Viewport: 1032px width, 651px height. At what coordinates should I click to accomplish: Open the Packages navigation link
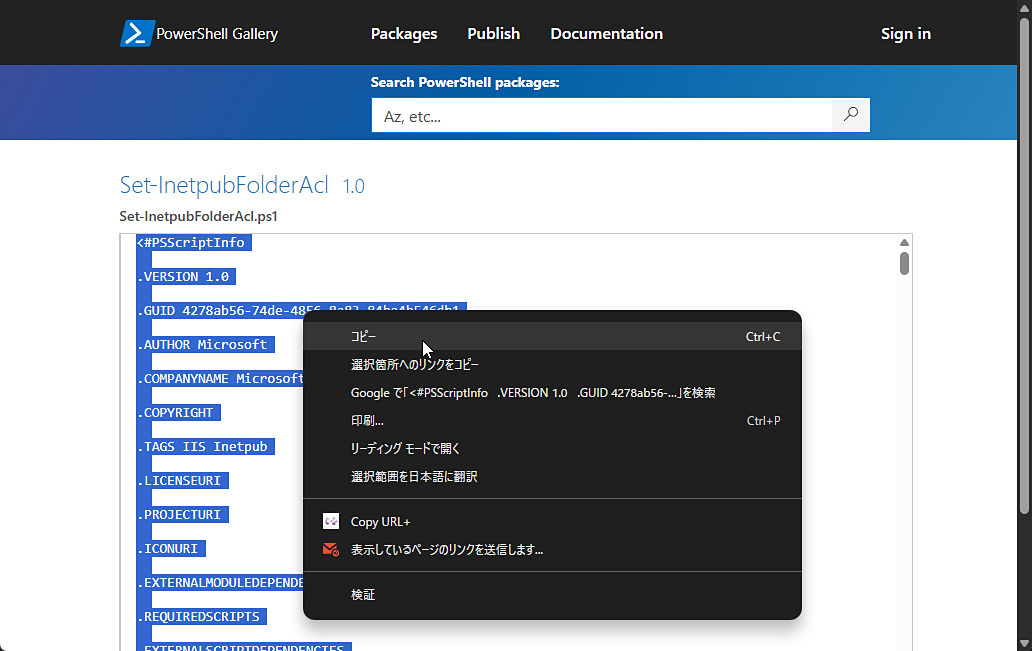pos(403,34)
